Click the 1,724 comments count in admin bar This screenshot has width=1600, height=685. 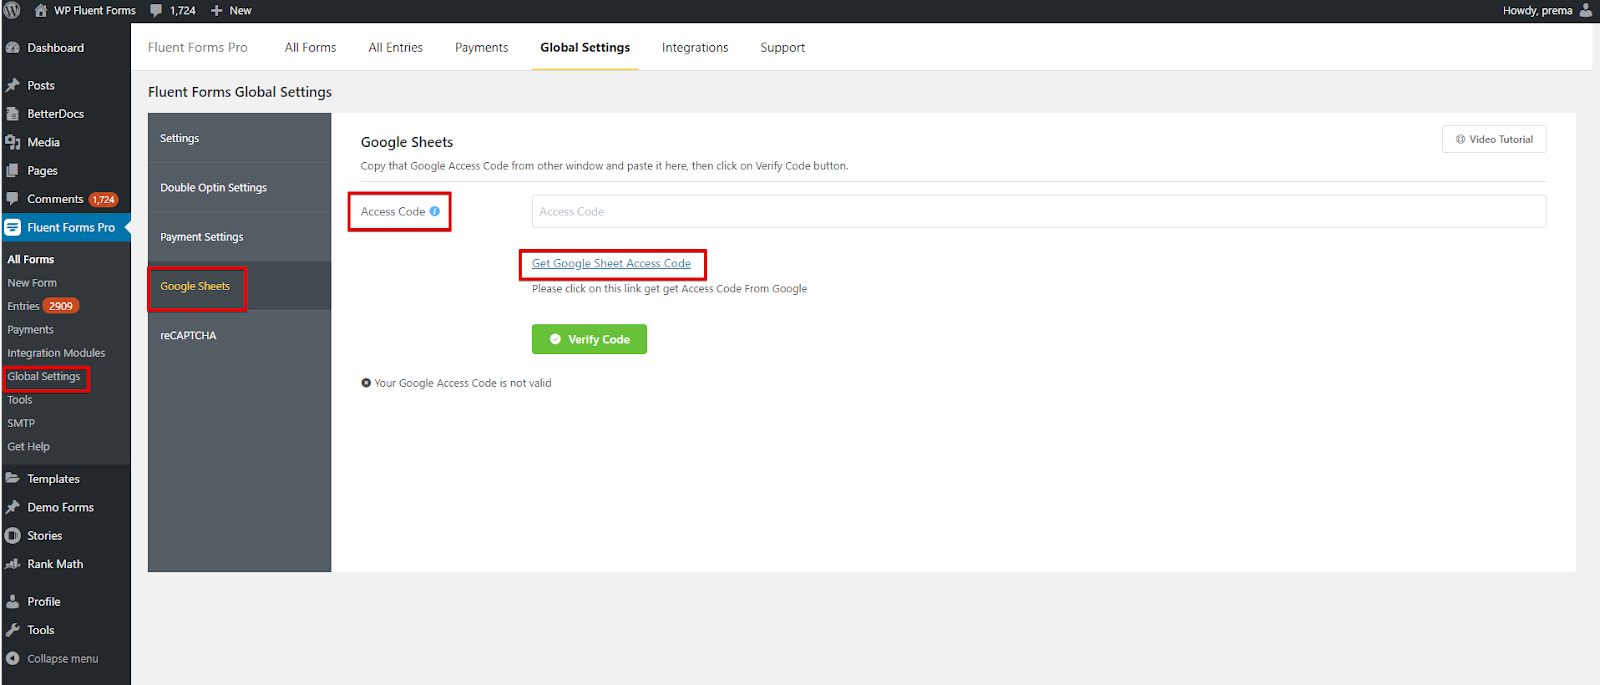click(183, 10)
